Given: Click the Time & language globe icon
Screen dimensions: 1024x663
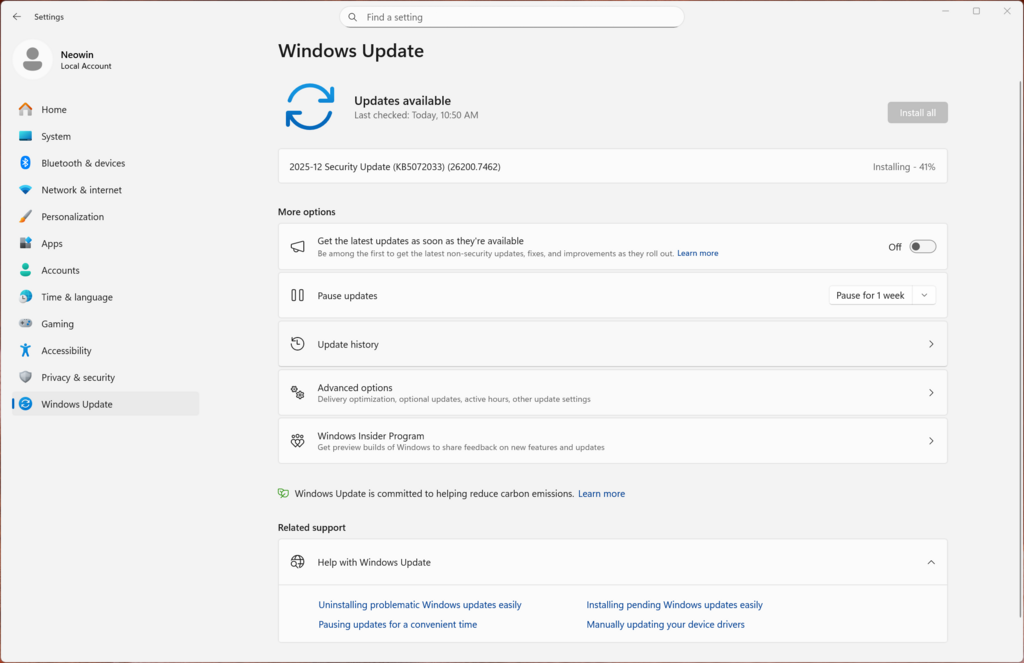Looking at the screenshot, I should (x=25, y=297).
